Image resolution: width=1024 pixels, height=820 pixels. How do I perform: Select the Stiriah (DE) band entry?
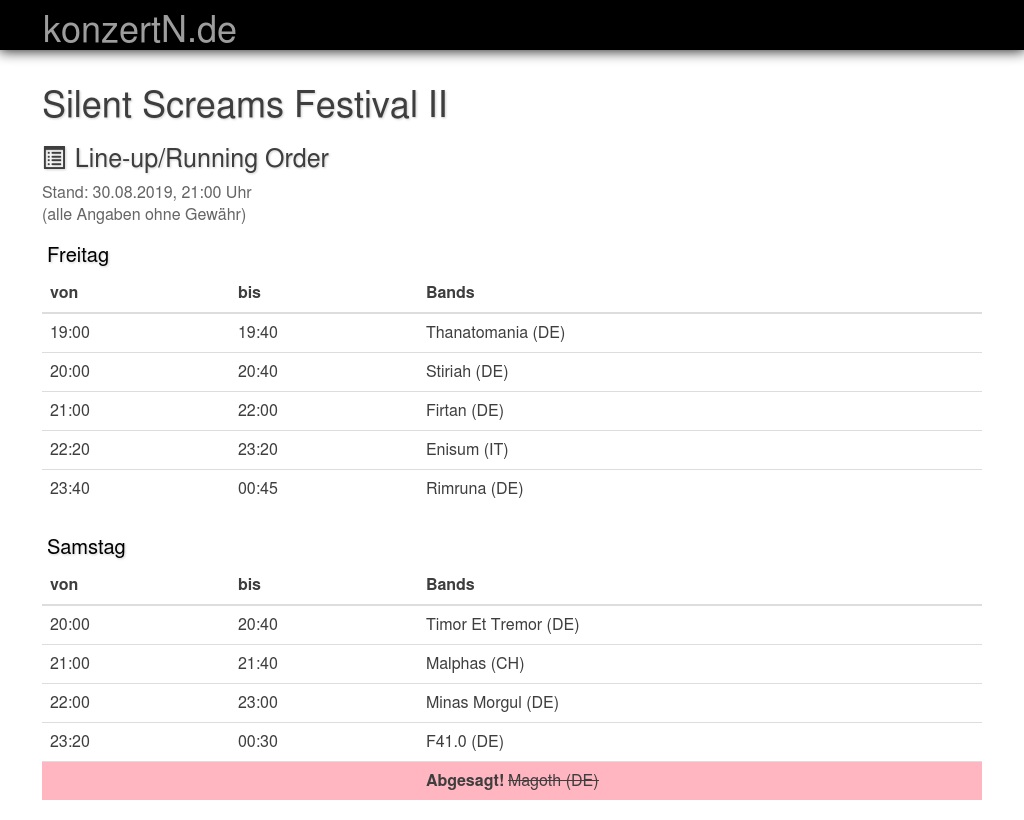(x=466, y=371)
